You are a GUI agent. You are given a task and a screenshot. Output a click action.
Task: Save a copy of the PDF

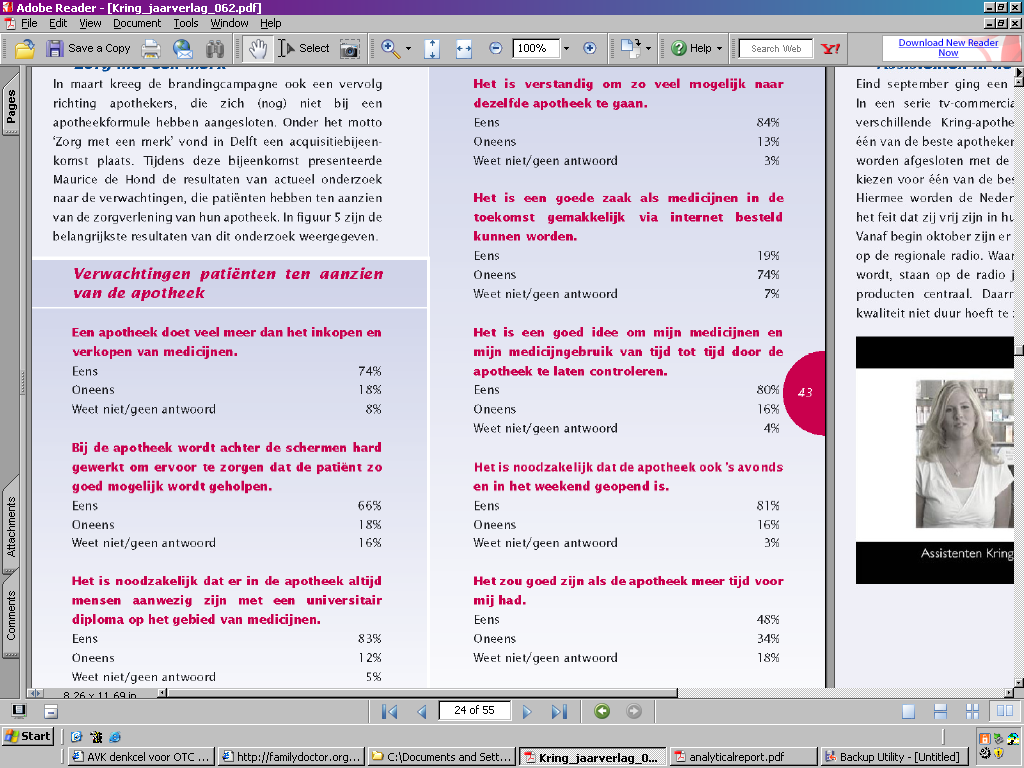[88, 48]
